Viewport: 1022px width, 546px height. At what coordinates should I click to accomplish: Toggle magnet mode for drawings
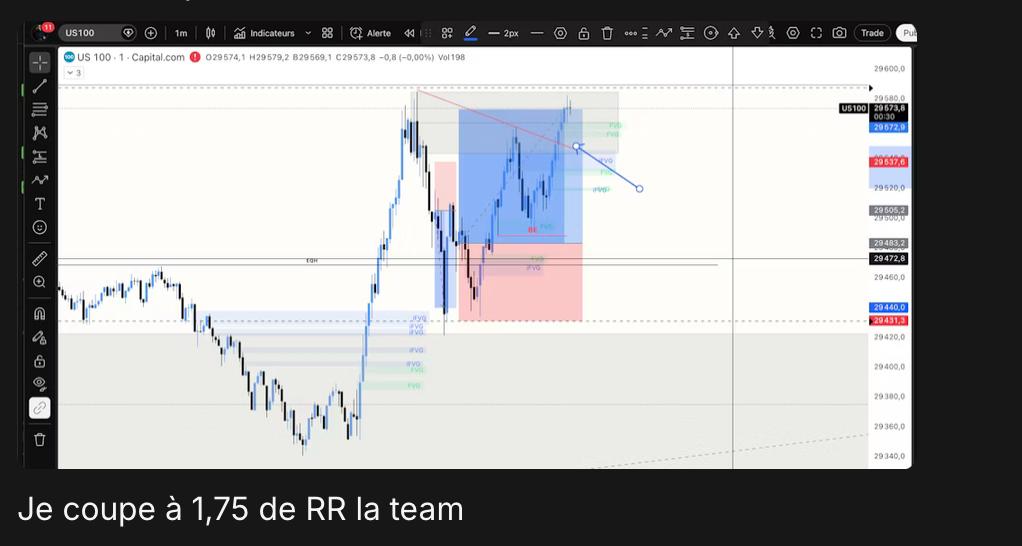40,313
